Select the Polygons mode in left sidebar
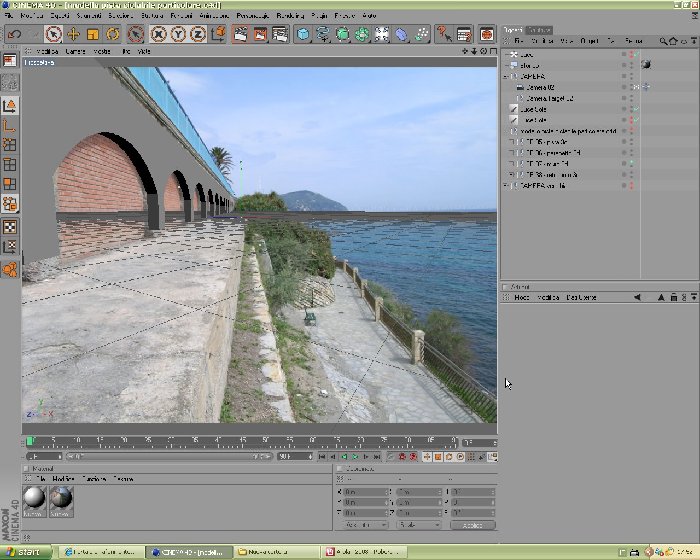 point(10,184)
